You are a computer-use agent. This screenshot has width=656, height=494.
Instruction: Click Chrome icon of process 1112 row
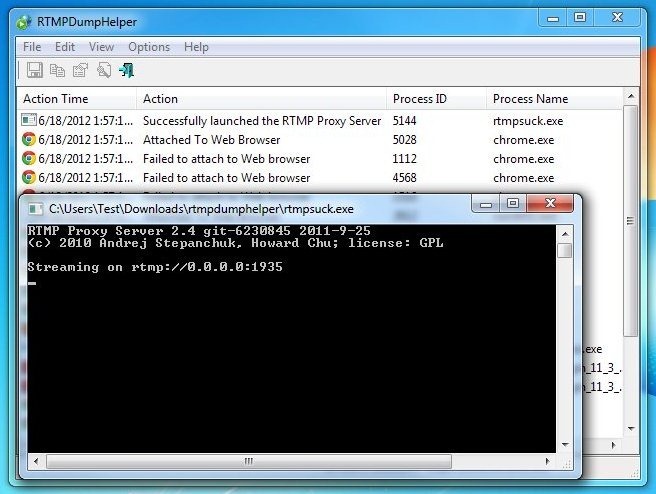click(28, 159)
